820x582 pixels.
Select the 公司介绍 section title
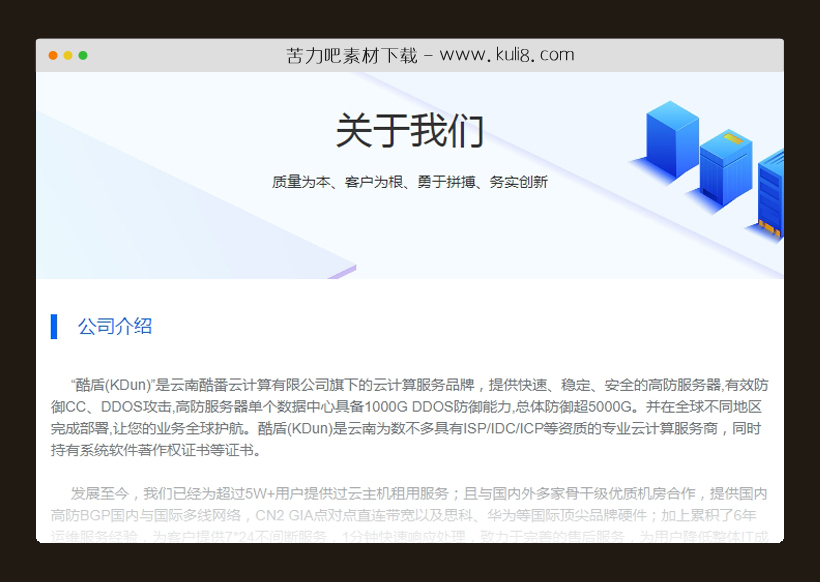[x=113, y=324]
